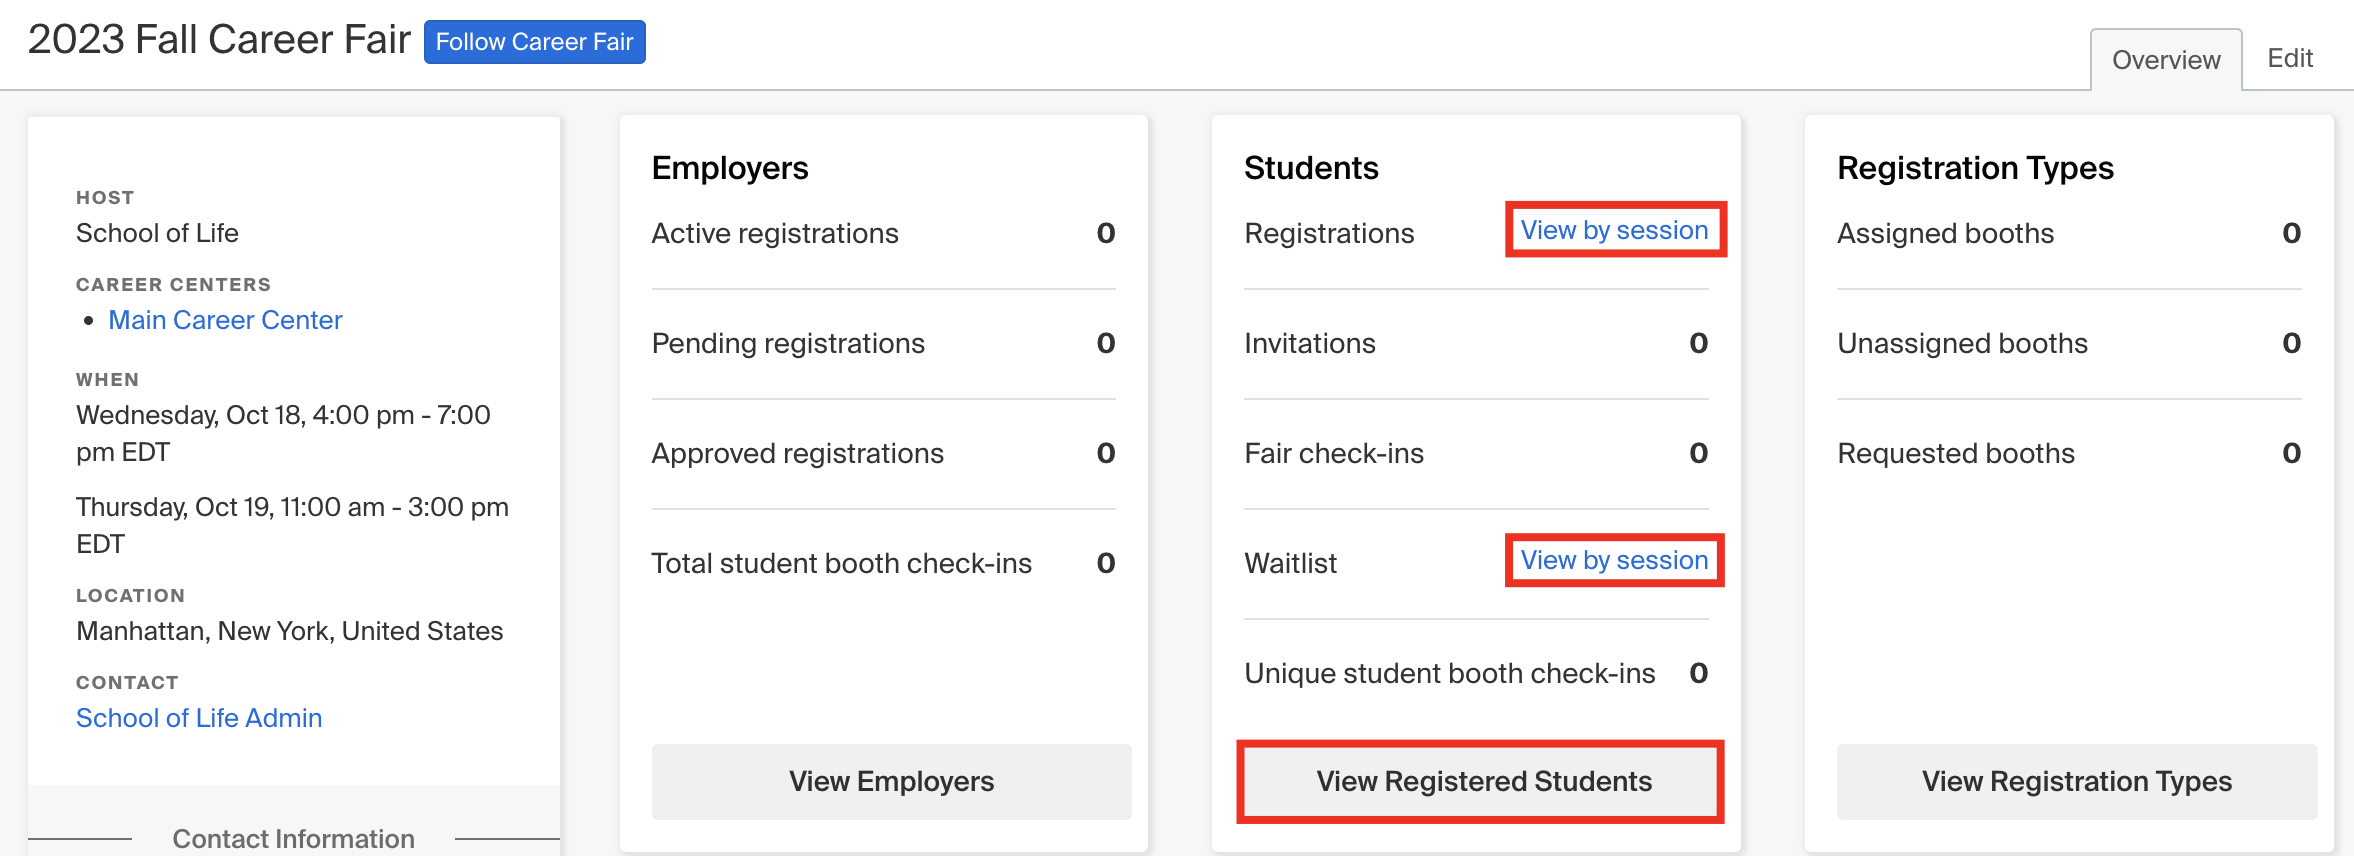2354x856 pixels.
Task: Click View by session next to Registrations
Action: (x=1614, y=230)
